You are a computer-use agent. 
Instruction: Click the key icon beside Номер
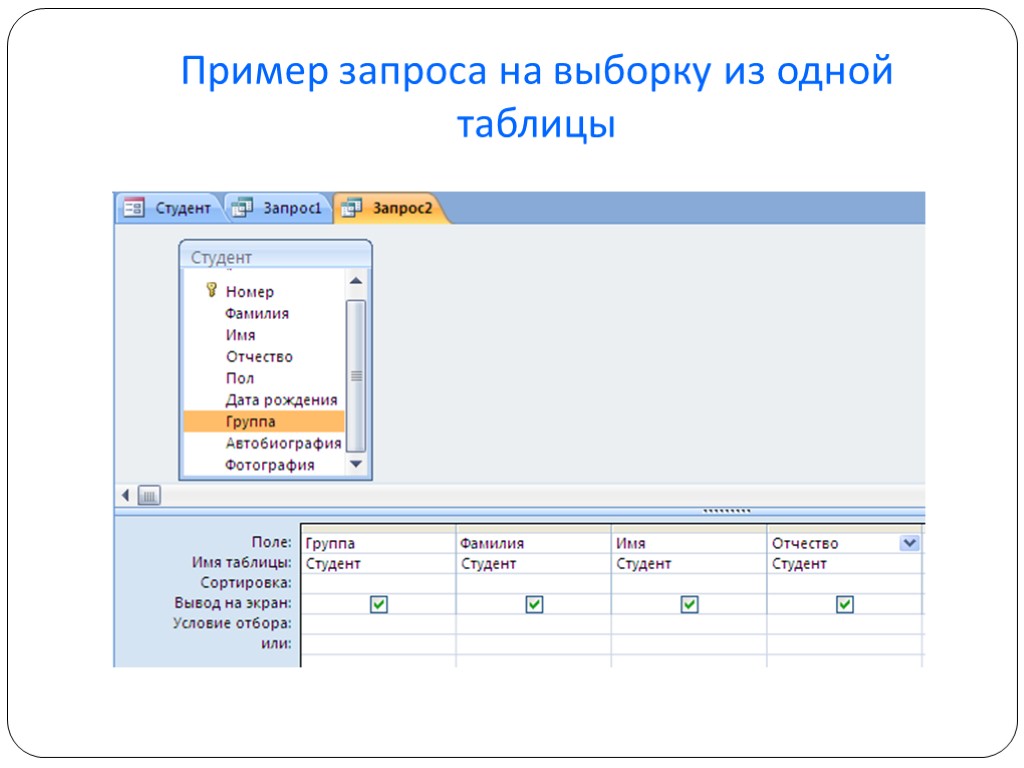(211, 290)
